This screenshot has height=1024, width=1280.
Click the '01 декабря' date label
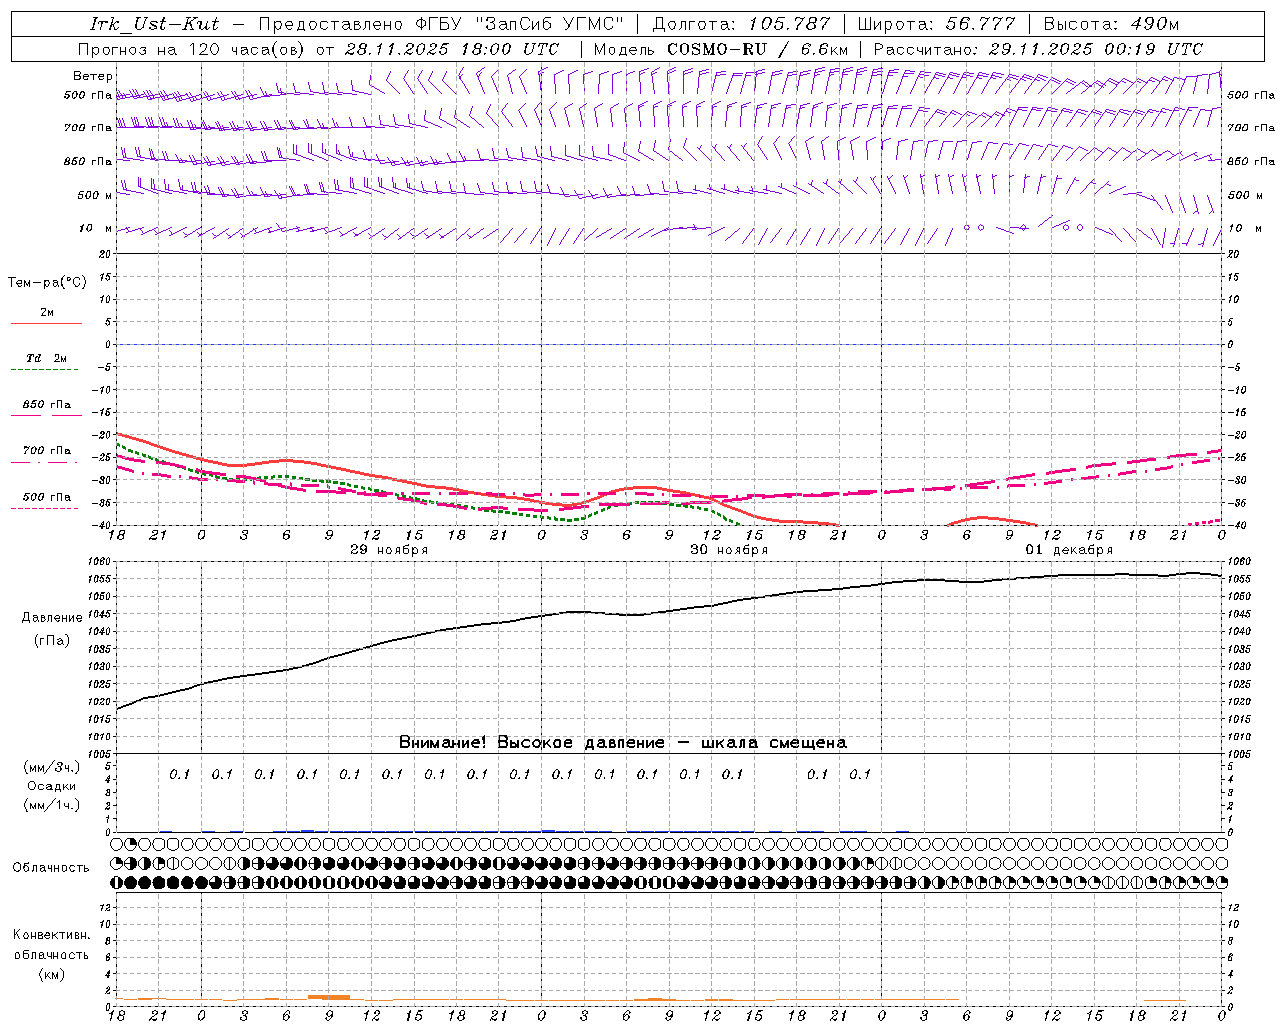[1069, 550]
